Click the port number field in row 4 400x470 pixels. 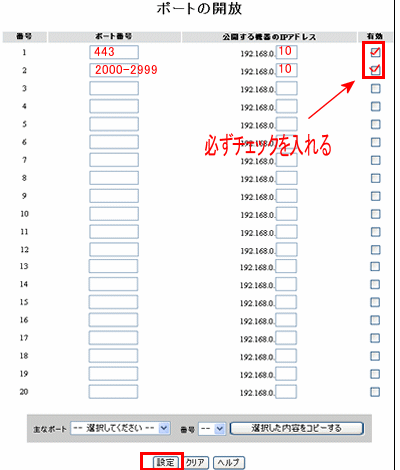[114, 106]
